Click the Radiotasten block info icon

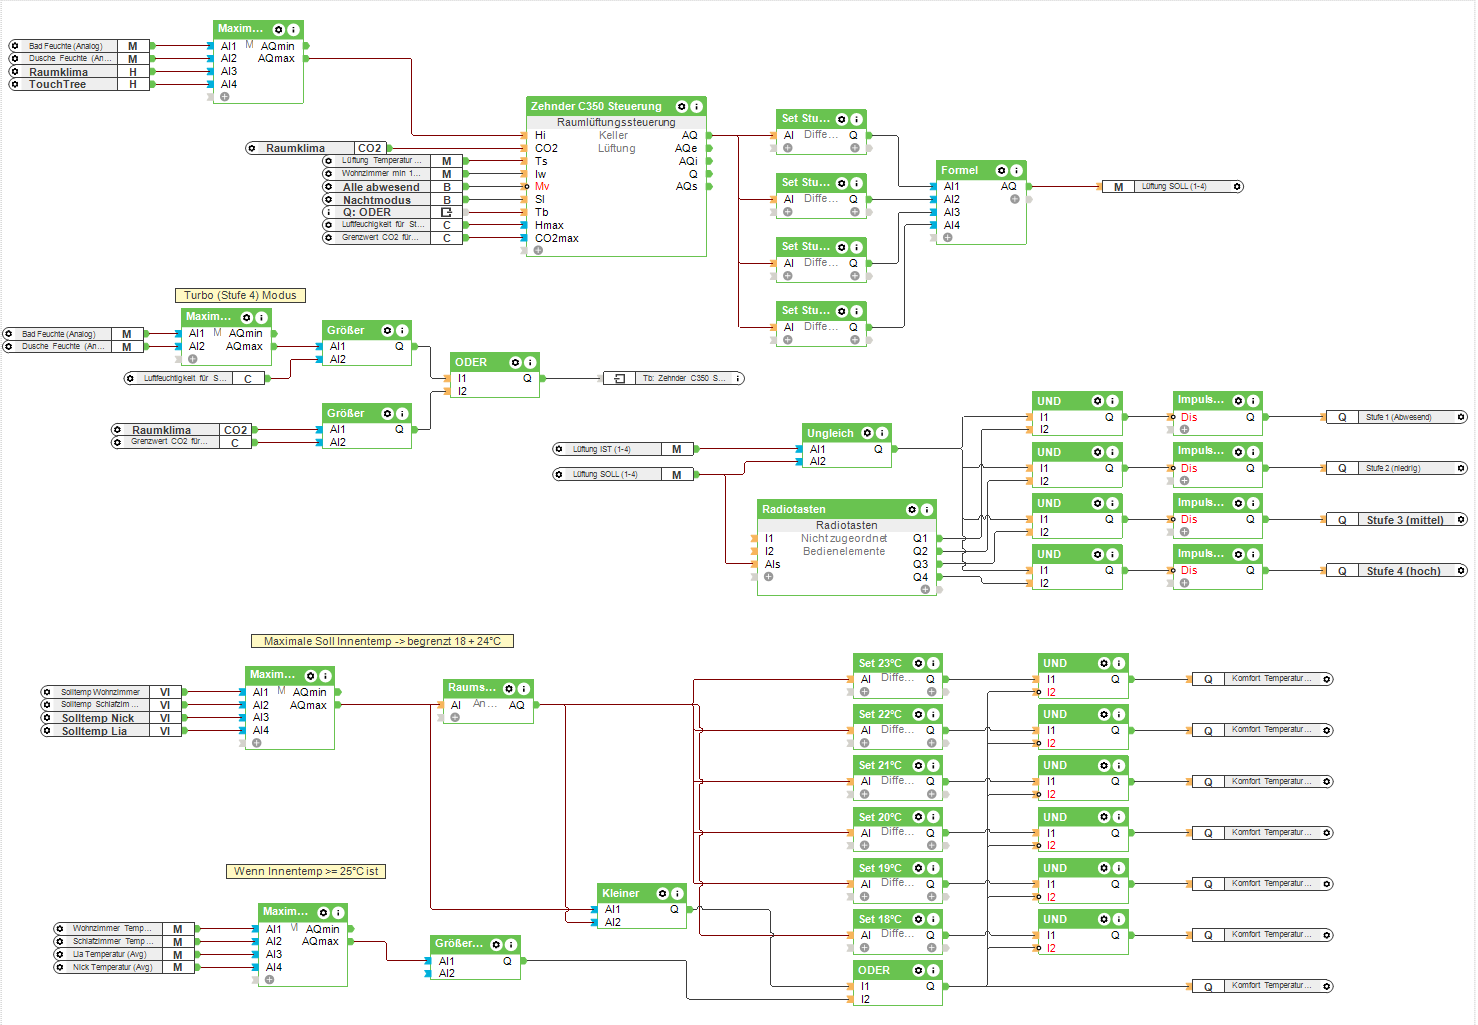(x=927, y=509)
